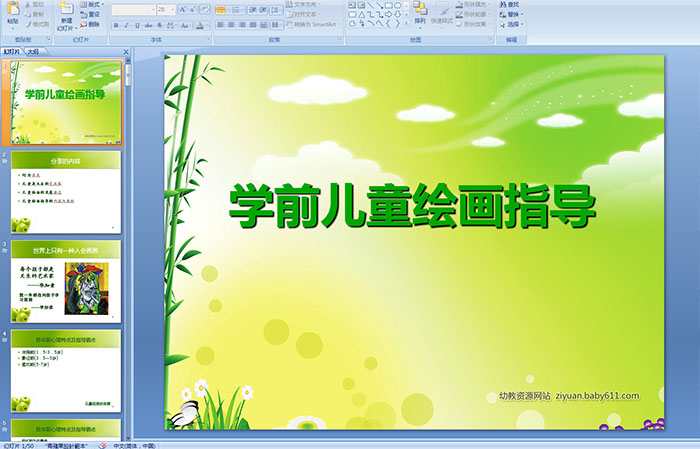This screenshot has height=449, width=700.
Task: Toggle Strikethrough (abc) formatting
Action: 148,25
